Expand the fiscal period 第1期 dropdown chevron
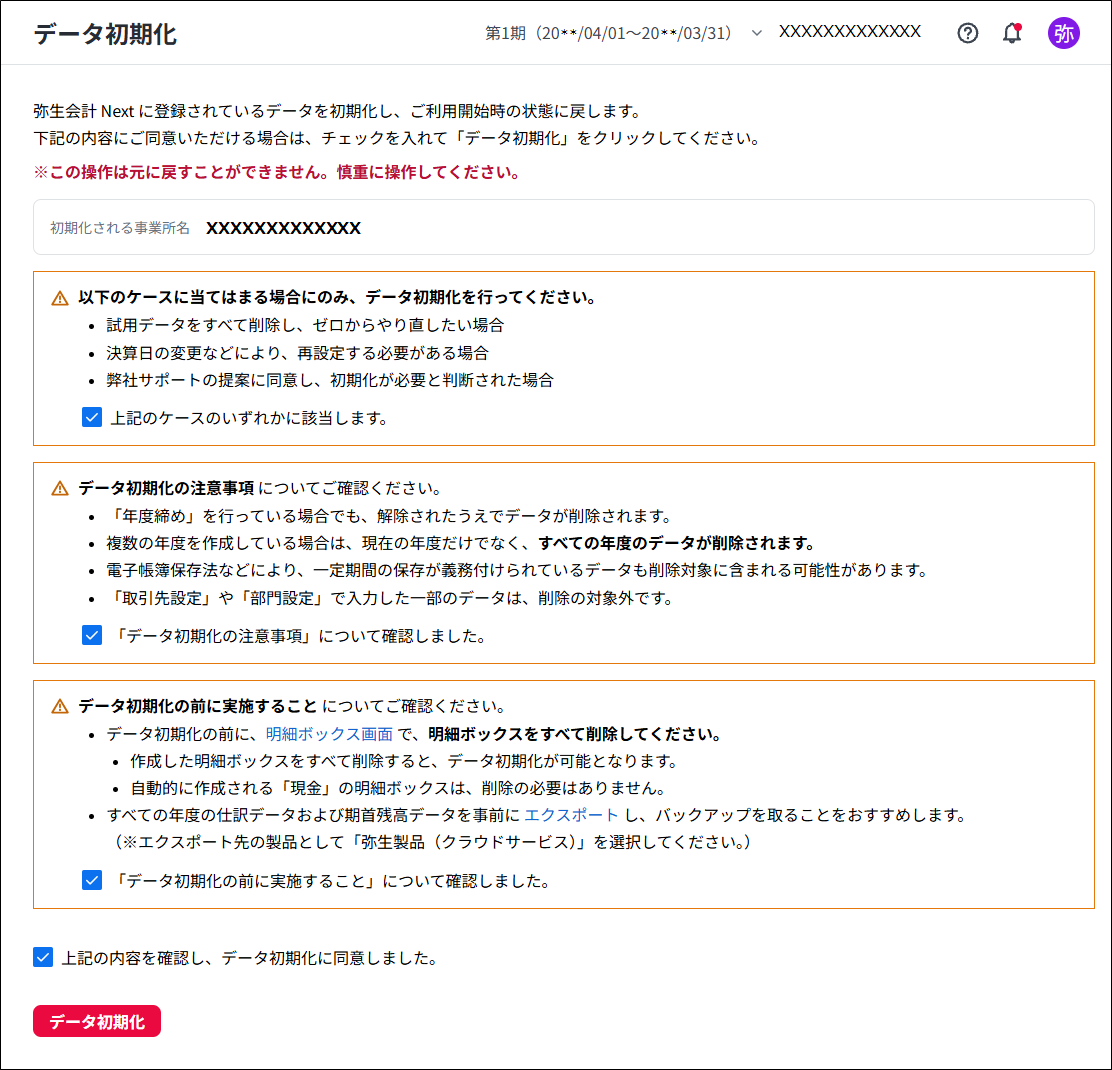Viewport: 1112px width, 1070px height. (757, 33)
